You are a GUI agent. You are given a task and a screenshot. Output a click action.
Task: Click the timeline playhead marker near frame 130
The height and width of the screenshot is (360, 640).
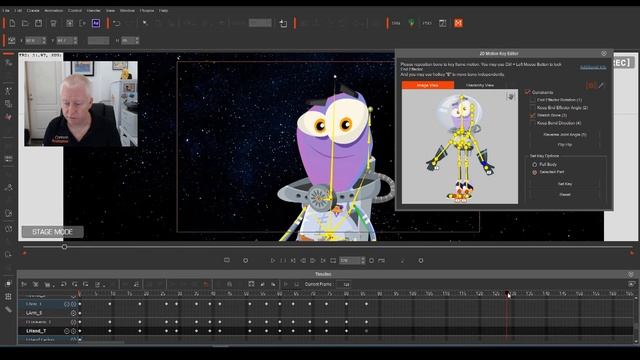507,293
